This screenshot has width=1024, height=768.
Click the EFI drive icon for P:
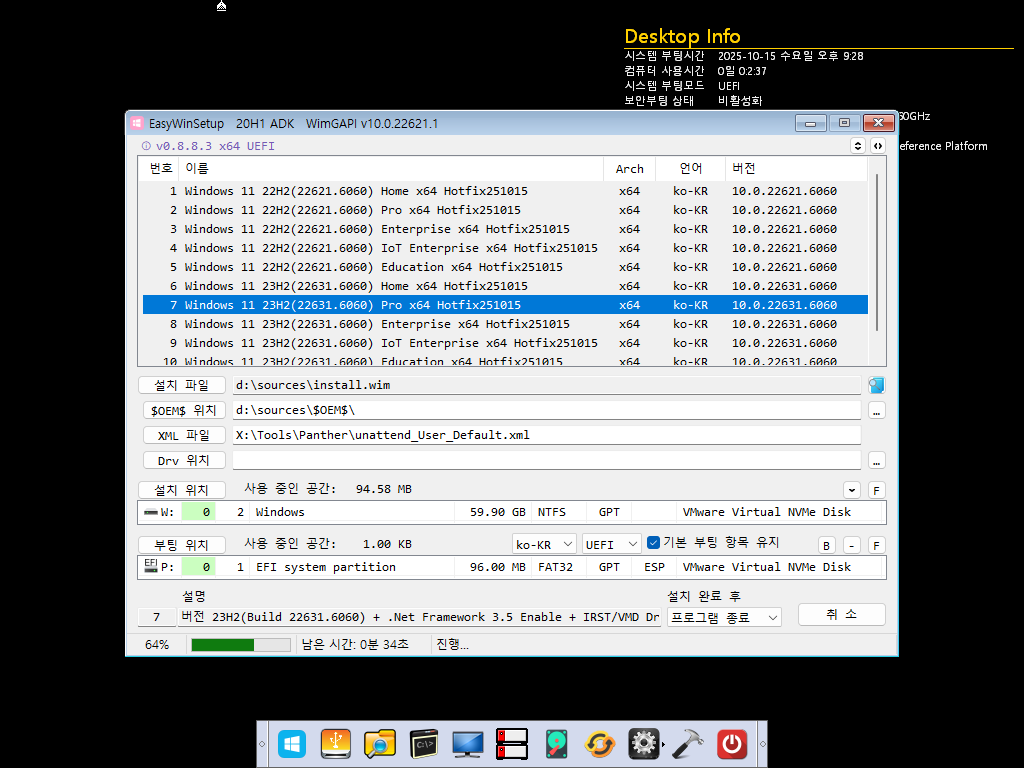[150, 566]
